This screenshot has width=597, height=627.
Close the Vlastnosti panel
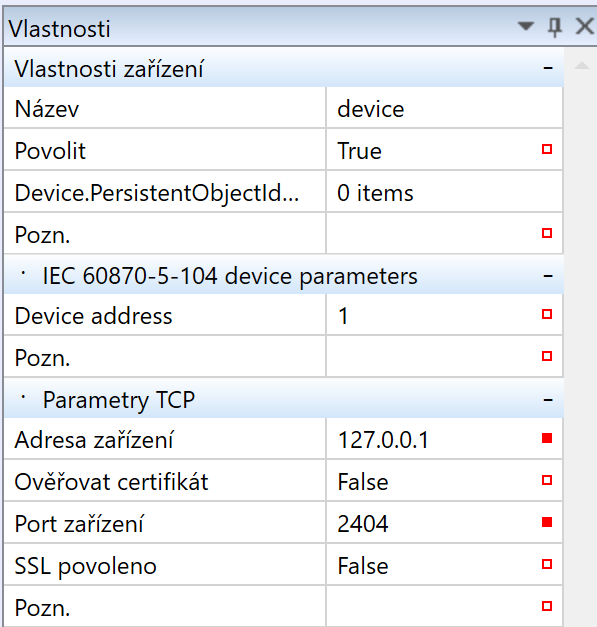pos(585,27)
